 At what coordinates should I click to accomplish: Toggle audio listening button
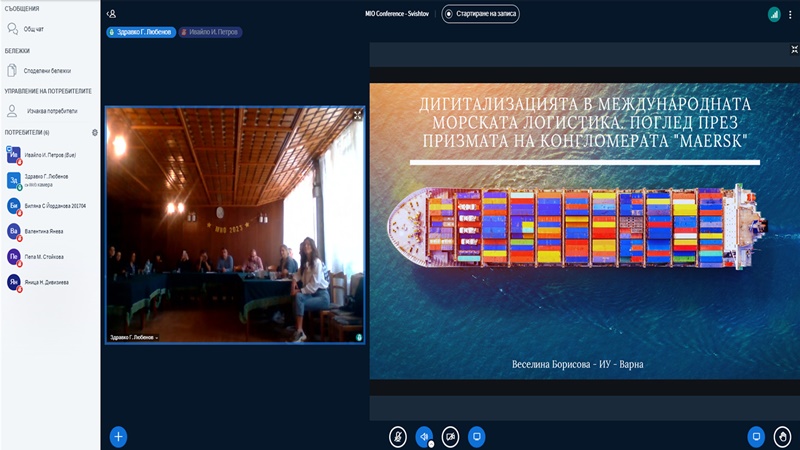[424, 437]
